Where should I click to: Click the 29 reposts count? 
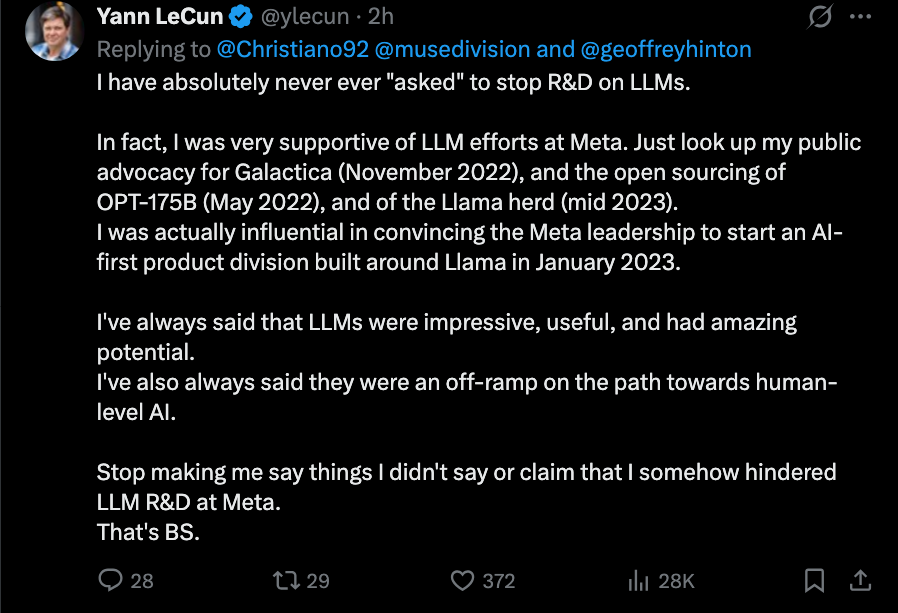(x=318, y=581)
